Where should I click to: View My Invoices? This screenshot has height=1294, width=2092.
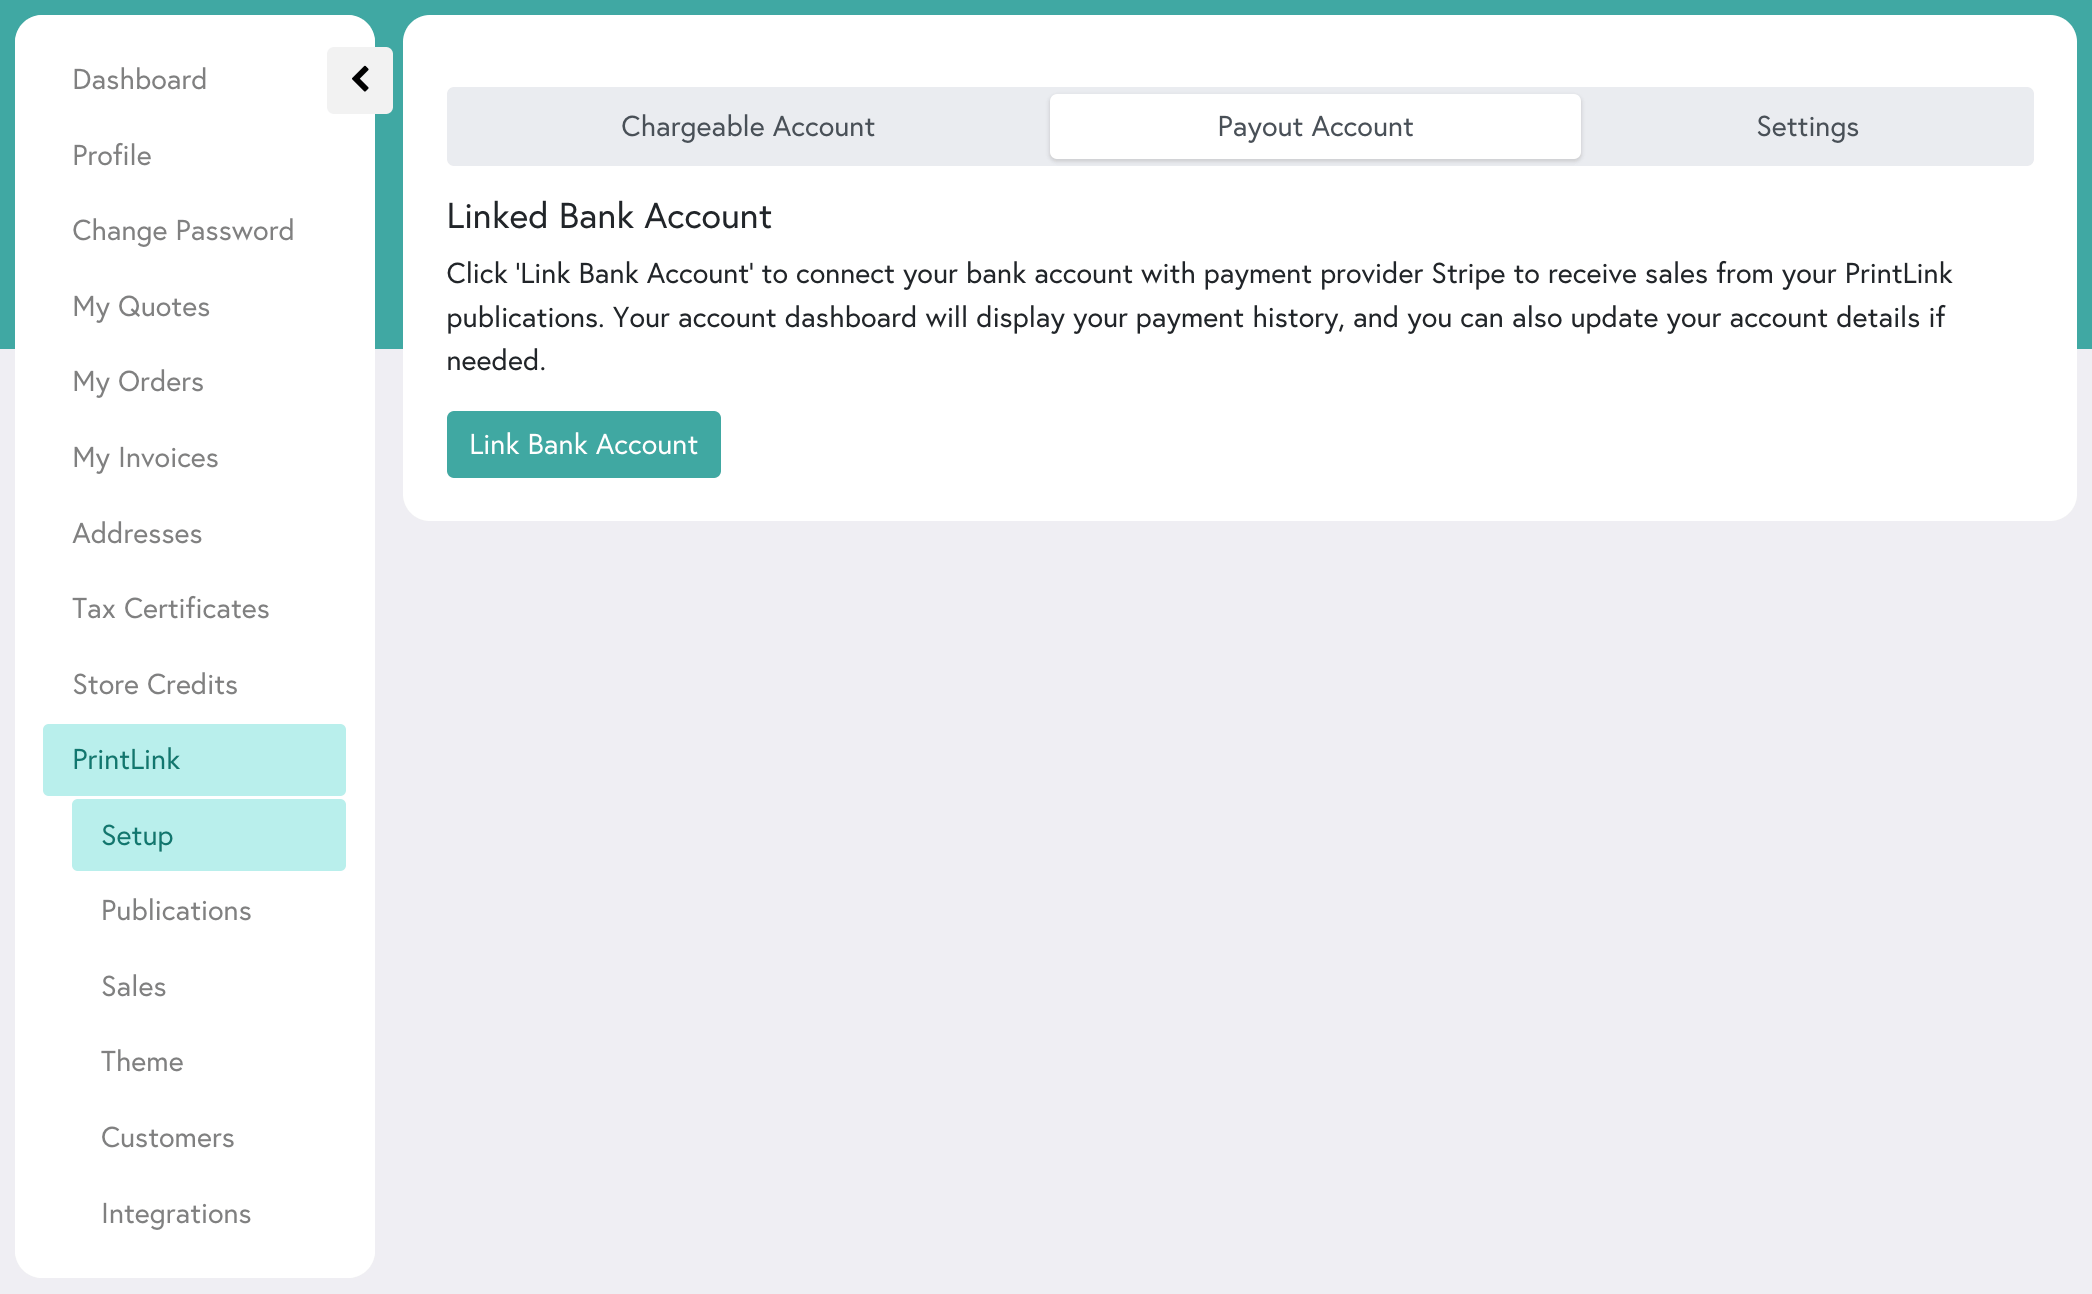point(145,457)
